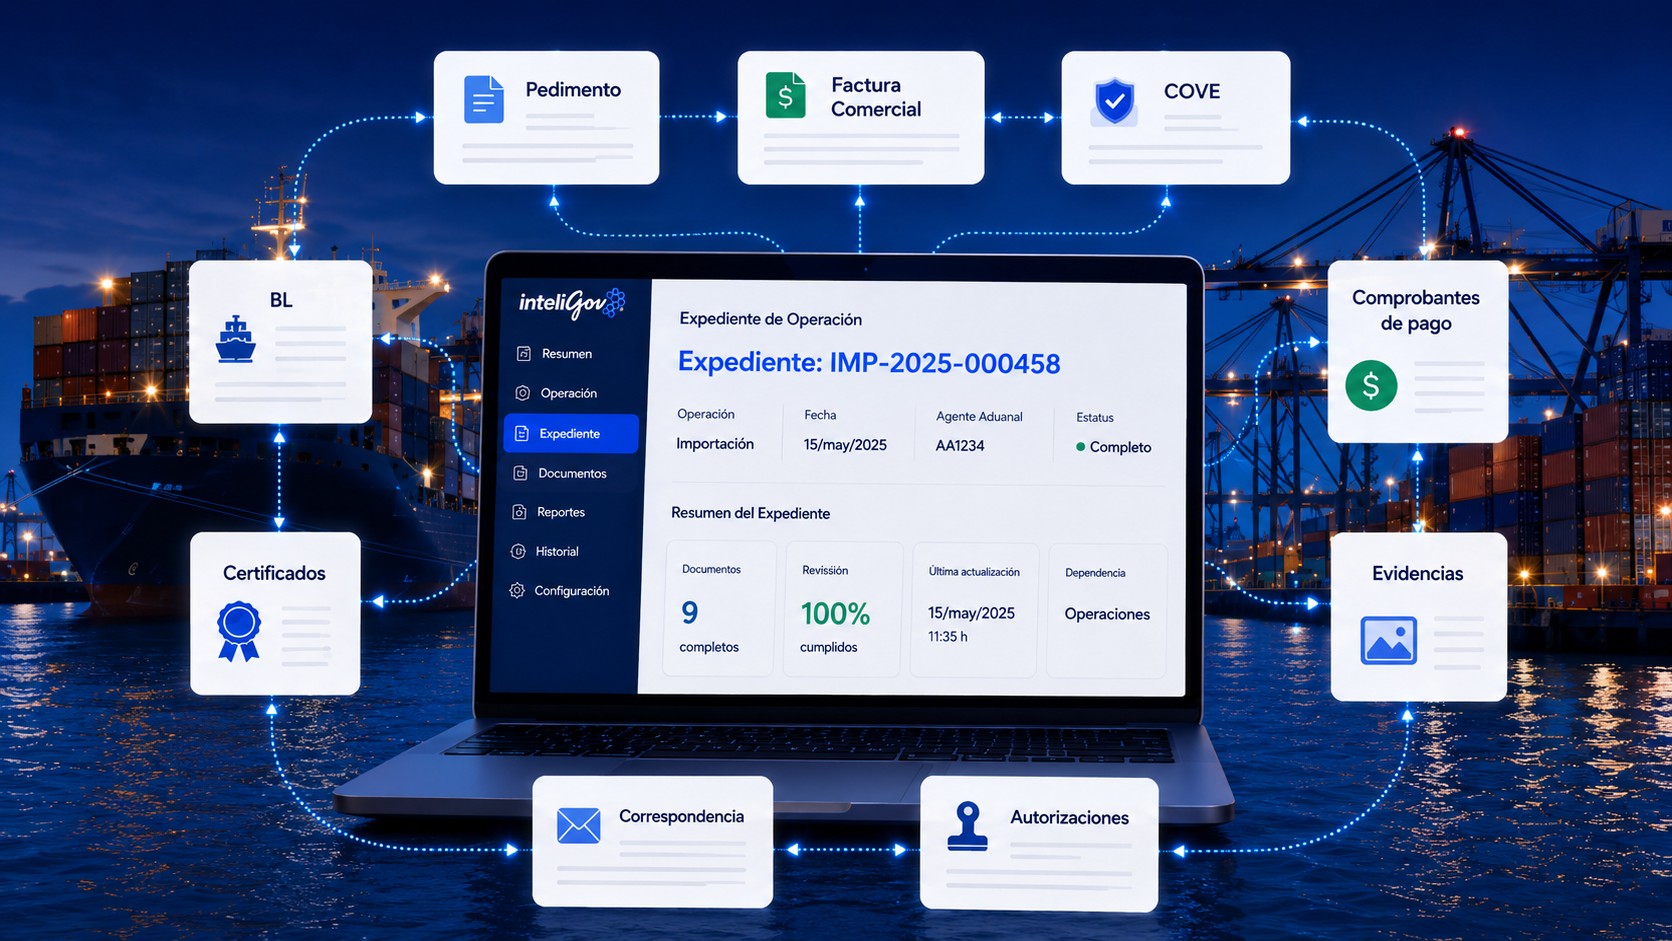
Task: Click the ribbon badge icon on Certificados card
Action: point(239,631)
